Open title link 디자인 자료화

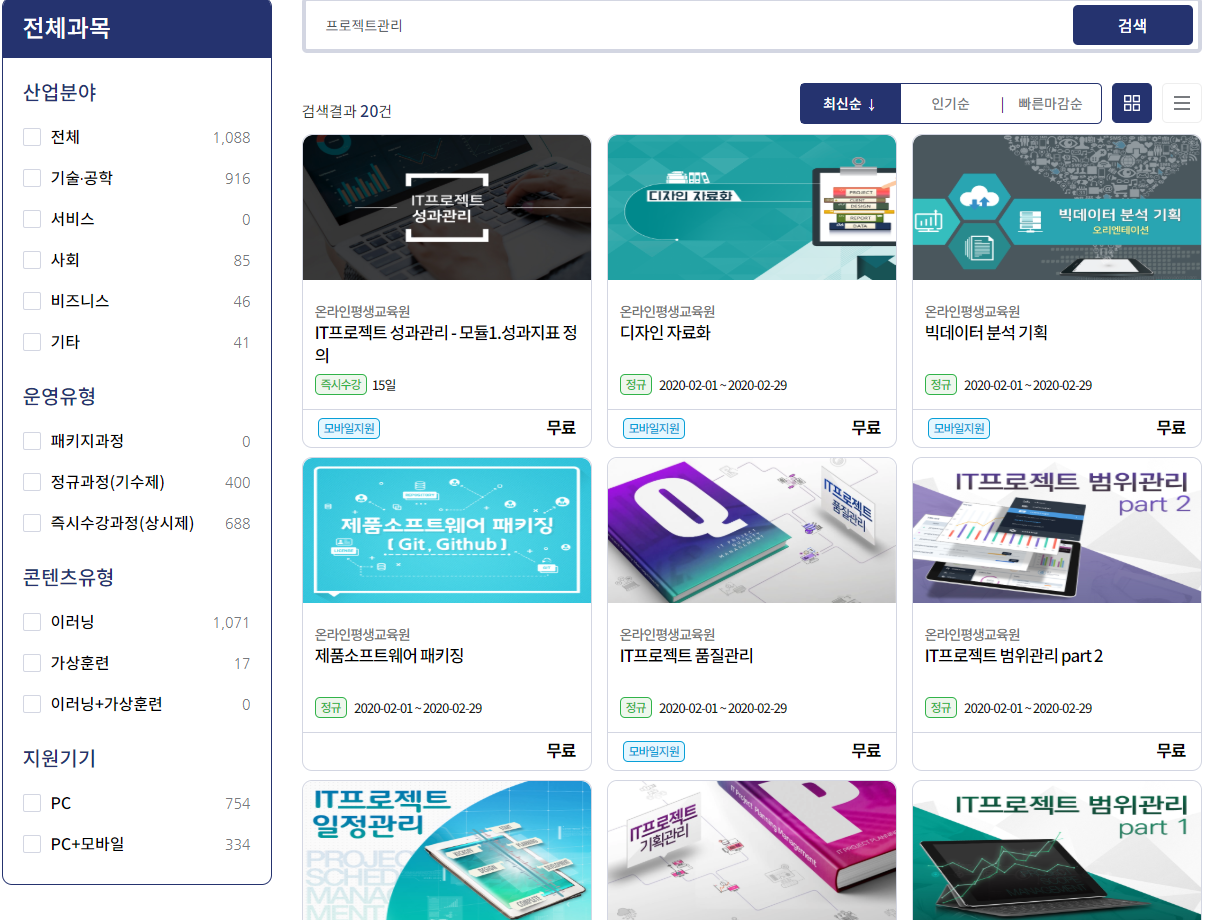tap(665, 333)
